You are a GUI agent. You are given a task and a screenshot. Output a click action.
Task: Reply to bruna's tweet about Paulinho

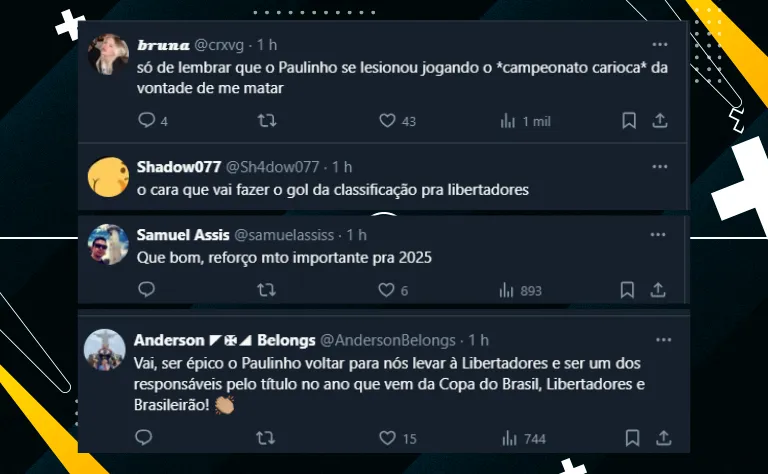click(x=147, y=121)
